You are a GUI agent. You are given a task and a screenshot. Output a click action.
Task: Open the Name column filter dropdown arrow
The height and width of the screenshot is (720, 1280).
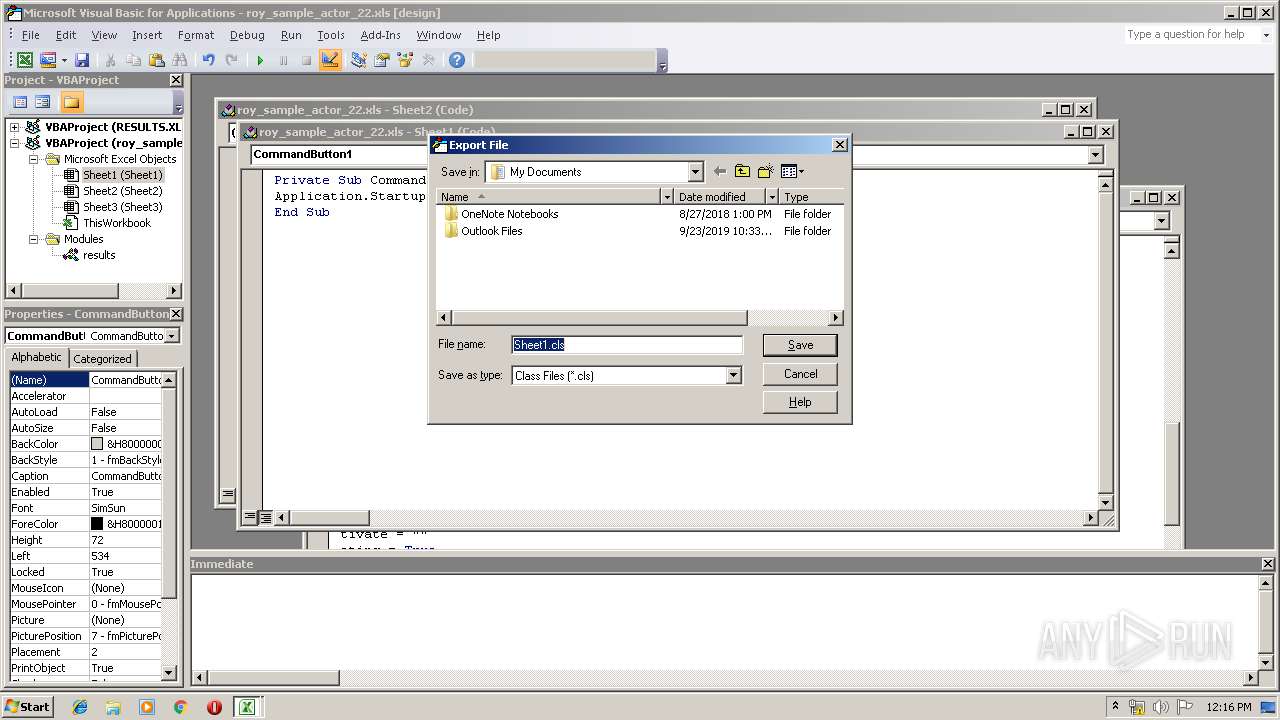[667, 197]
